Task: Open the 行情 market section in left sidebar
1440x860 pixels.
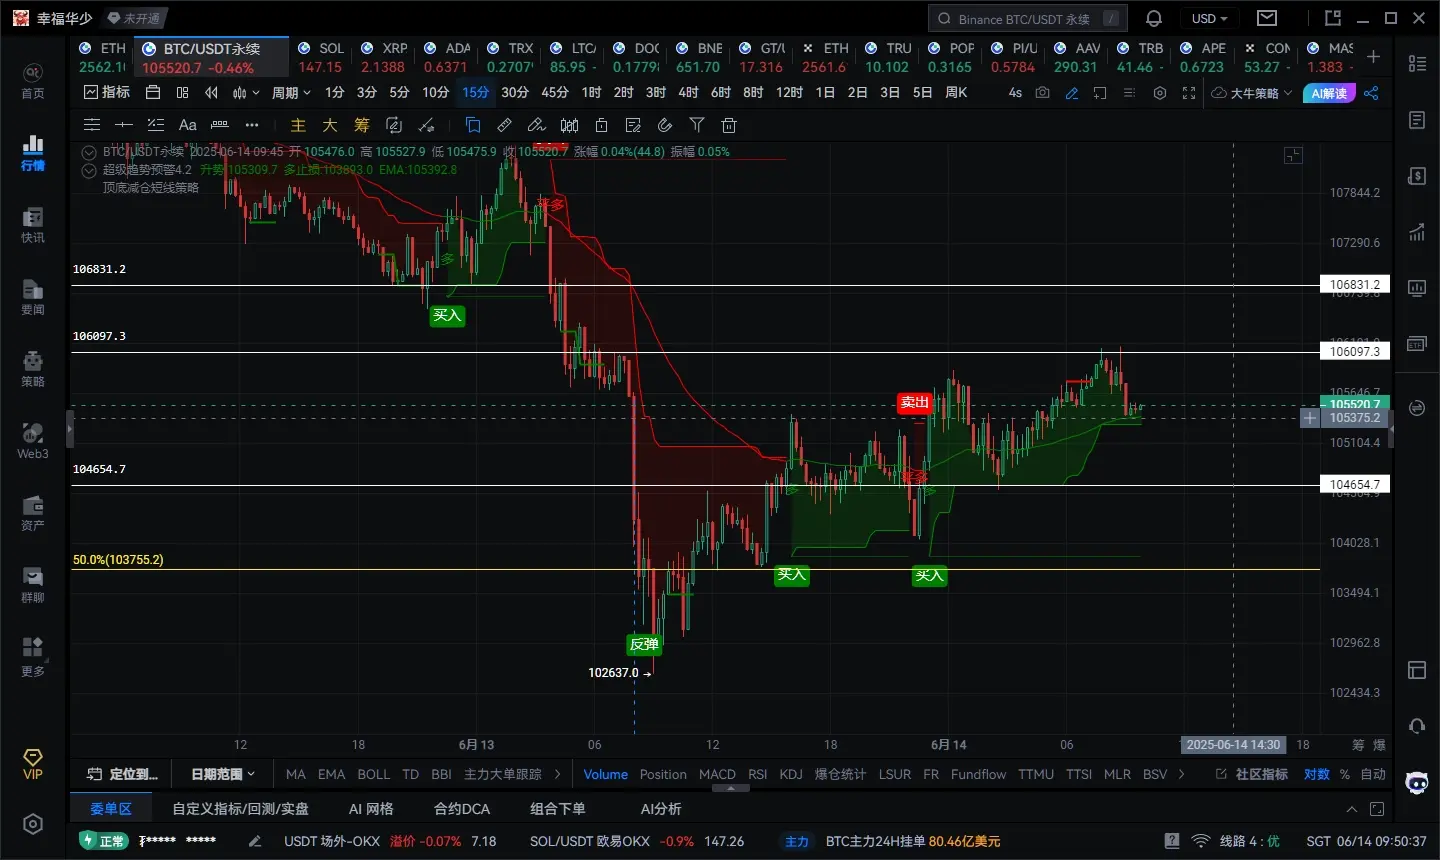Action: click(x=33, y=153)
